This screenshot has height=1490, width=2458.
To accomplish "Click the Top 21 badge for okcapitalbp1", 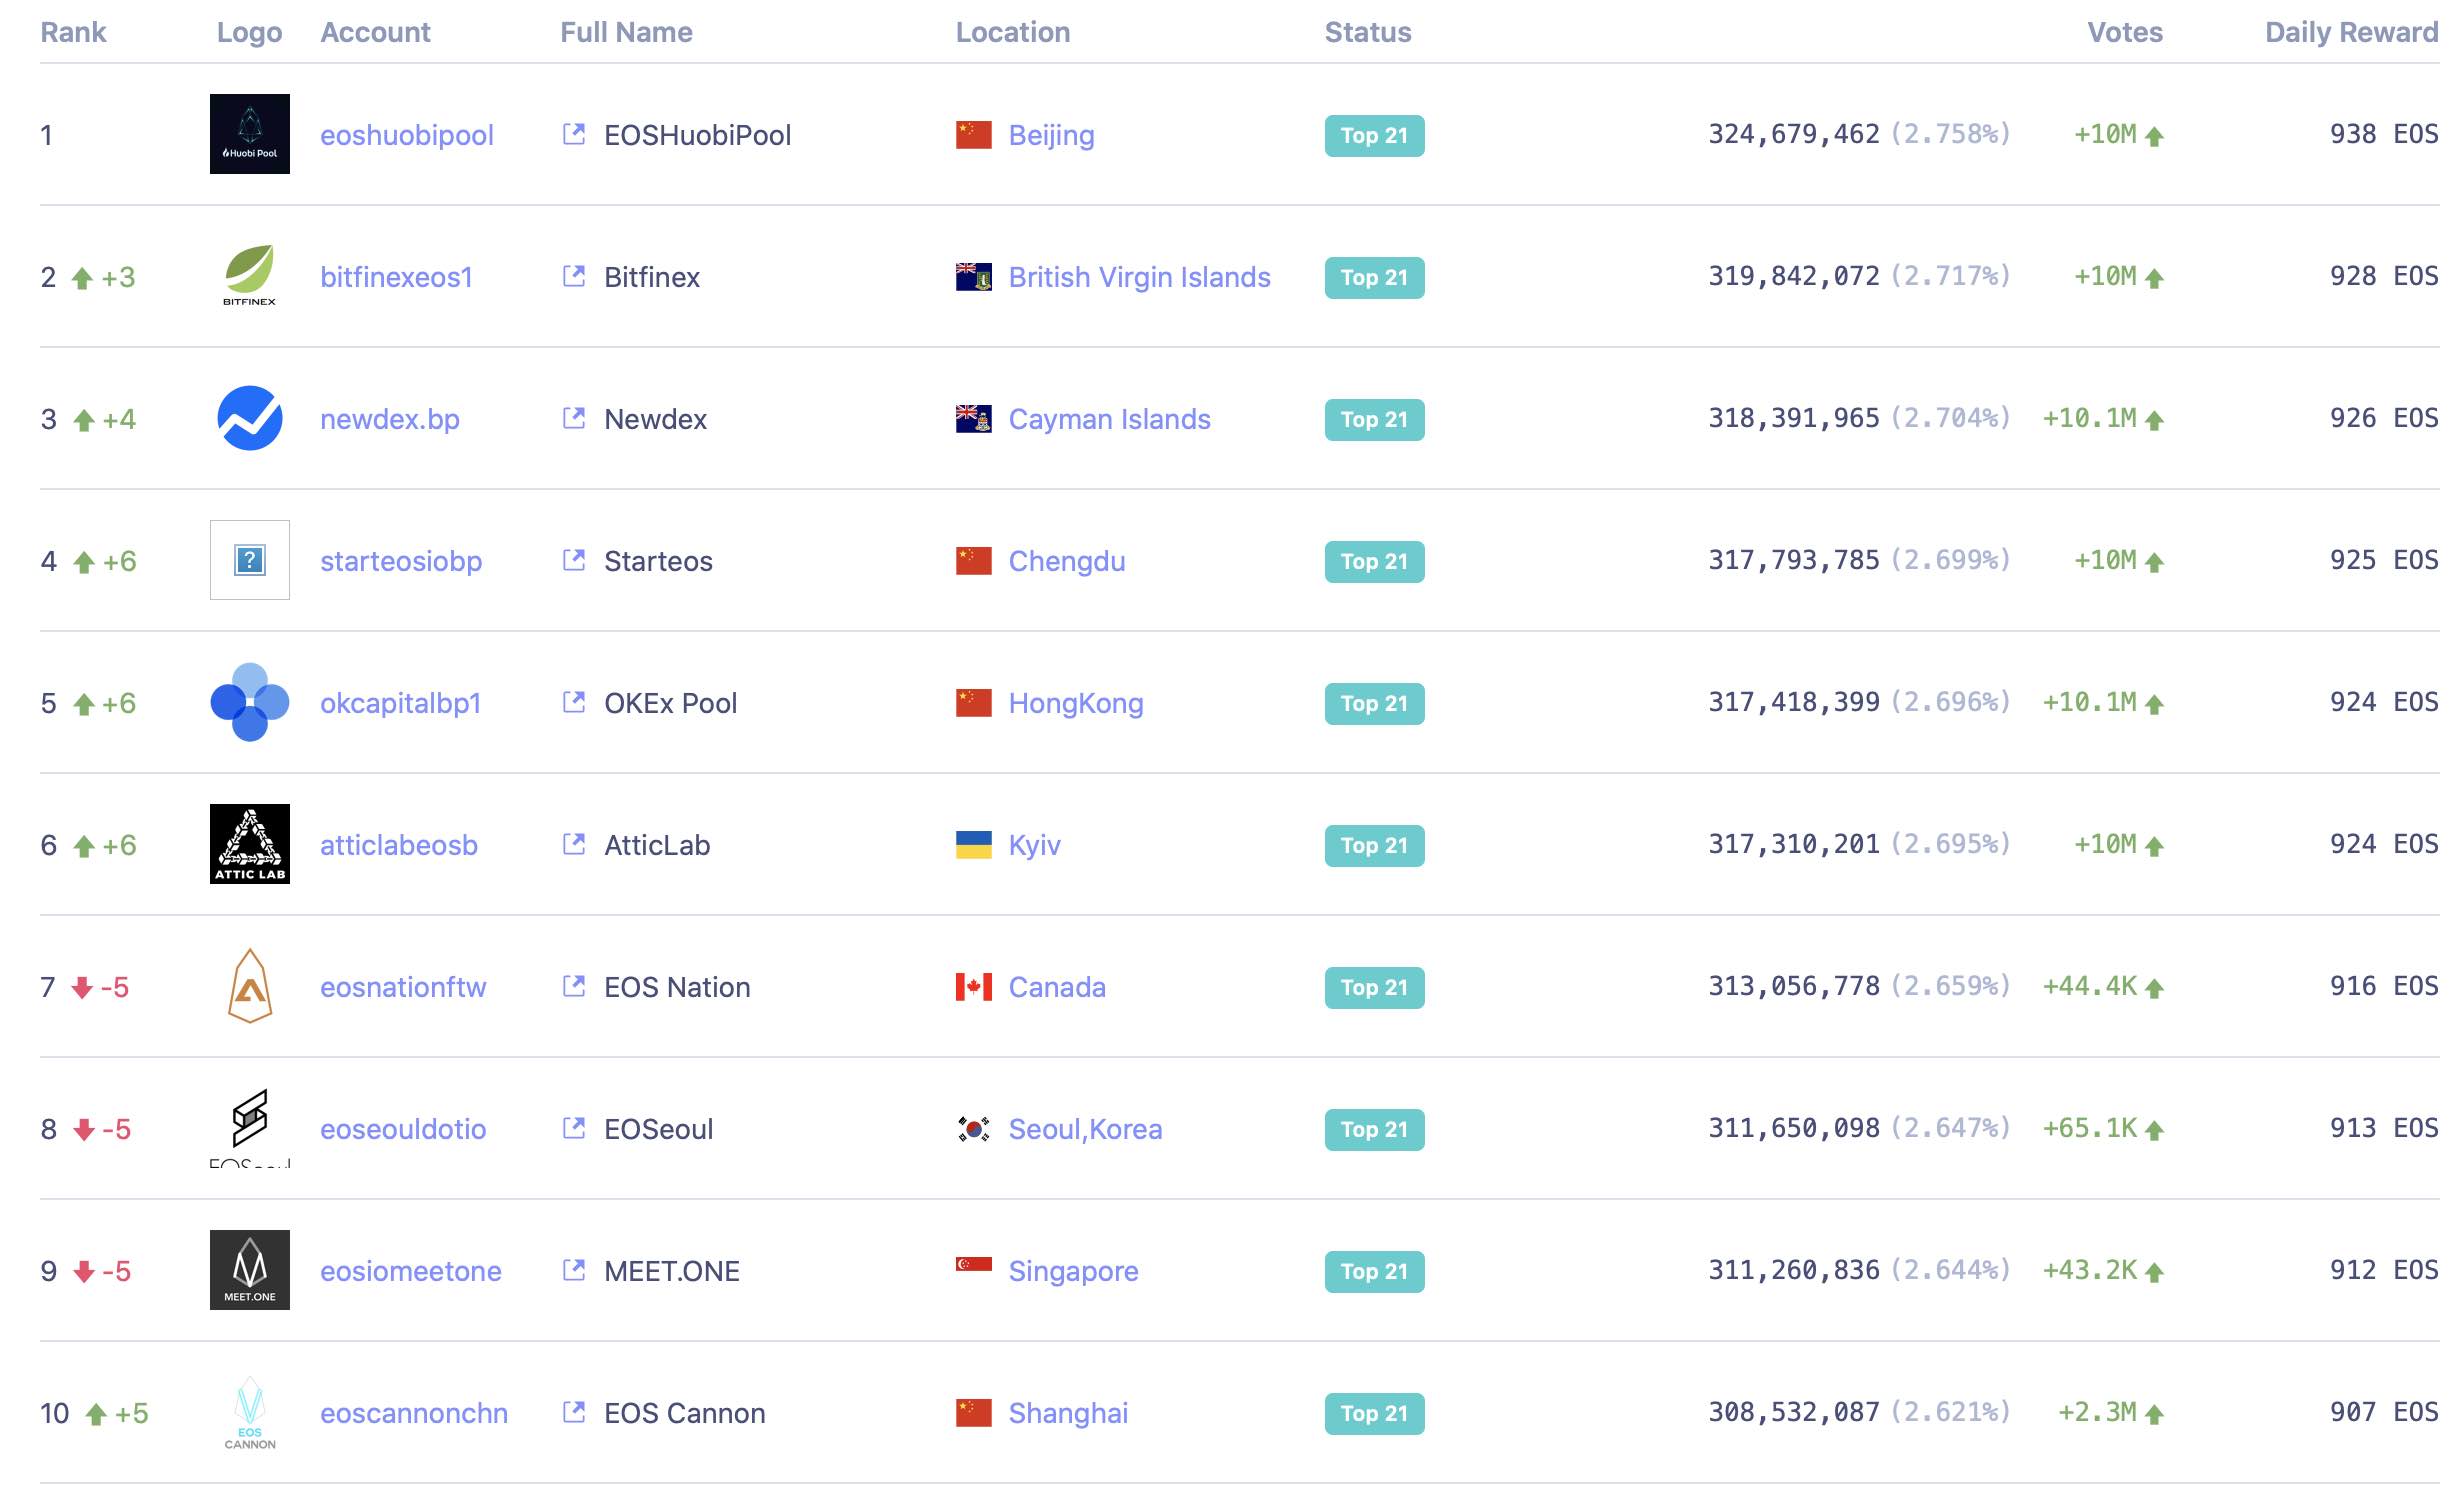I will (1374, 703).
